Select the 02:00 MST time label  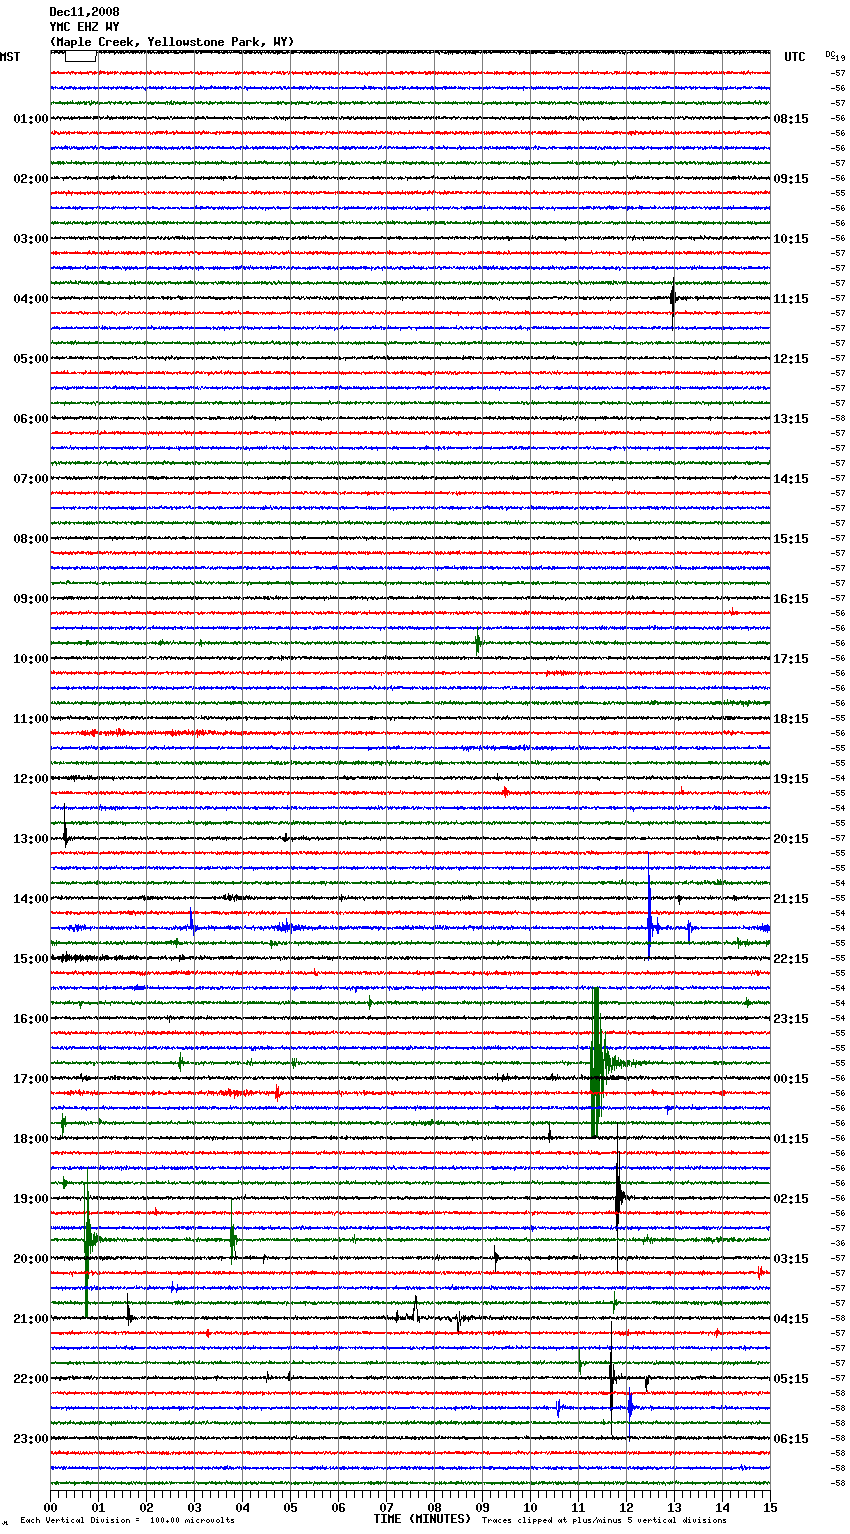tap(31, 179)
